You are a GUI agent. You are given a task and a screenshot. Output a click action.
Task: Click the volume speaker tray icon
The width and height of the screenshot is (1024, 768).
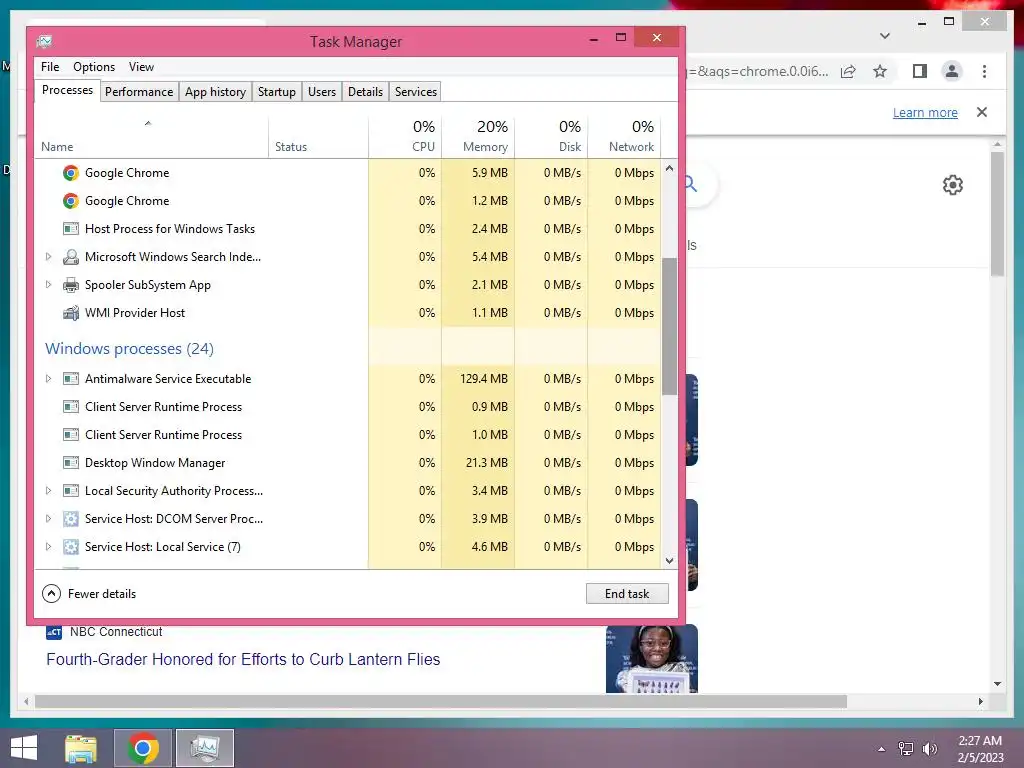929,749
